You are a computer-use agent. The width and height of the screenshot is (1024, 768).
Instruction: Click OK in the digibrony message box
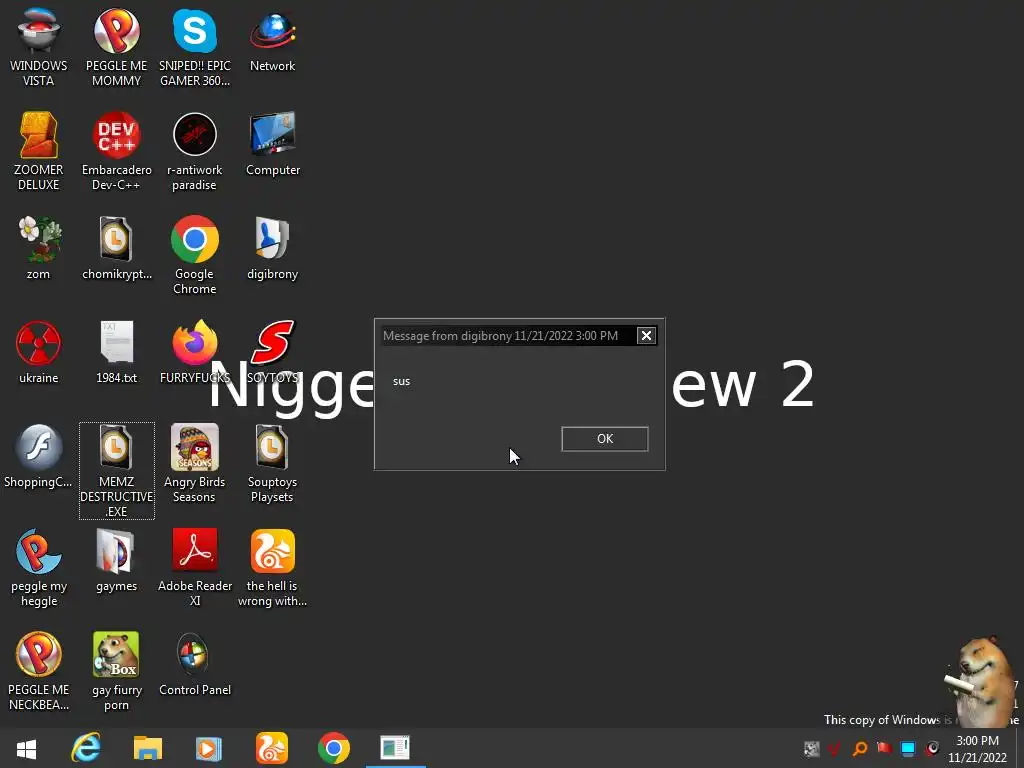pos(605,439)
